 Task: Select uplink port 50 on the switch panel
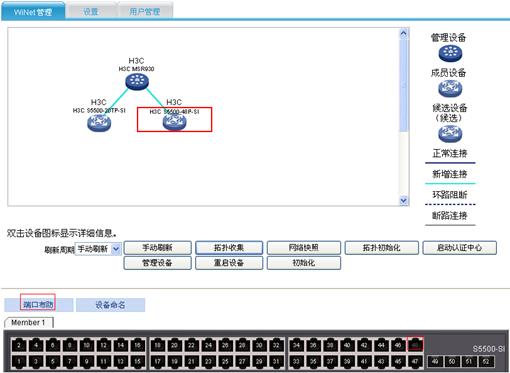pos(452,361)
